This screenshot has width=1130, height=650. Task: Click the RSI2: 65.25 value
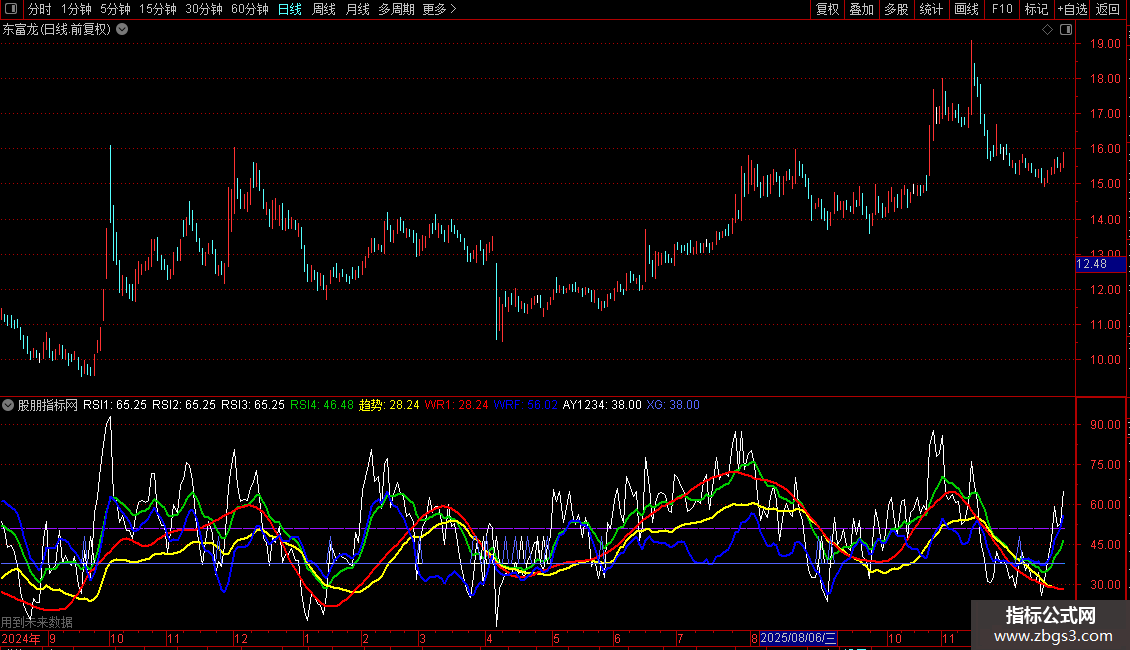click(184, 405)
